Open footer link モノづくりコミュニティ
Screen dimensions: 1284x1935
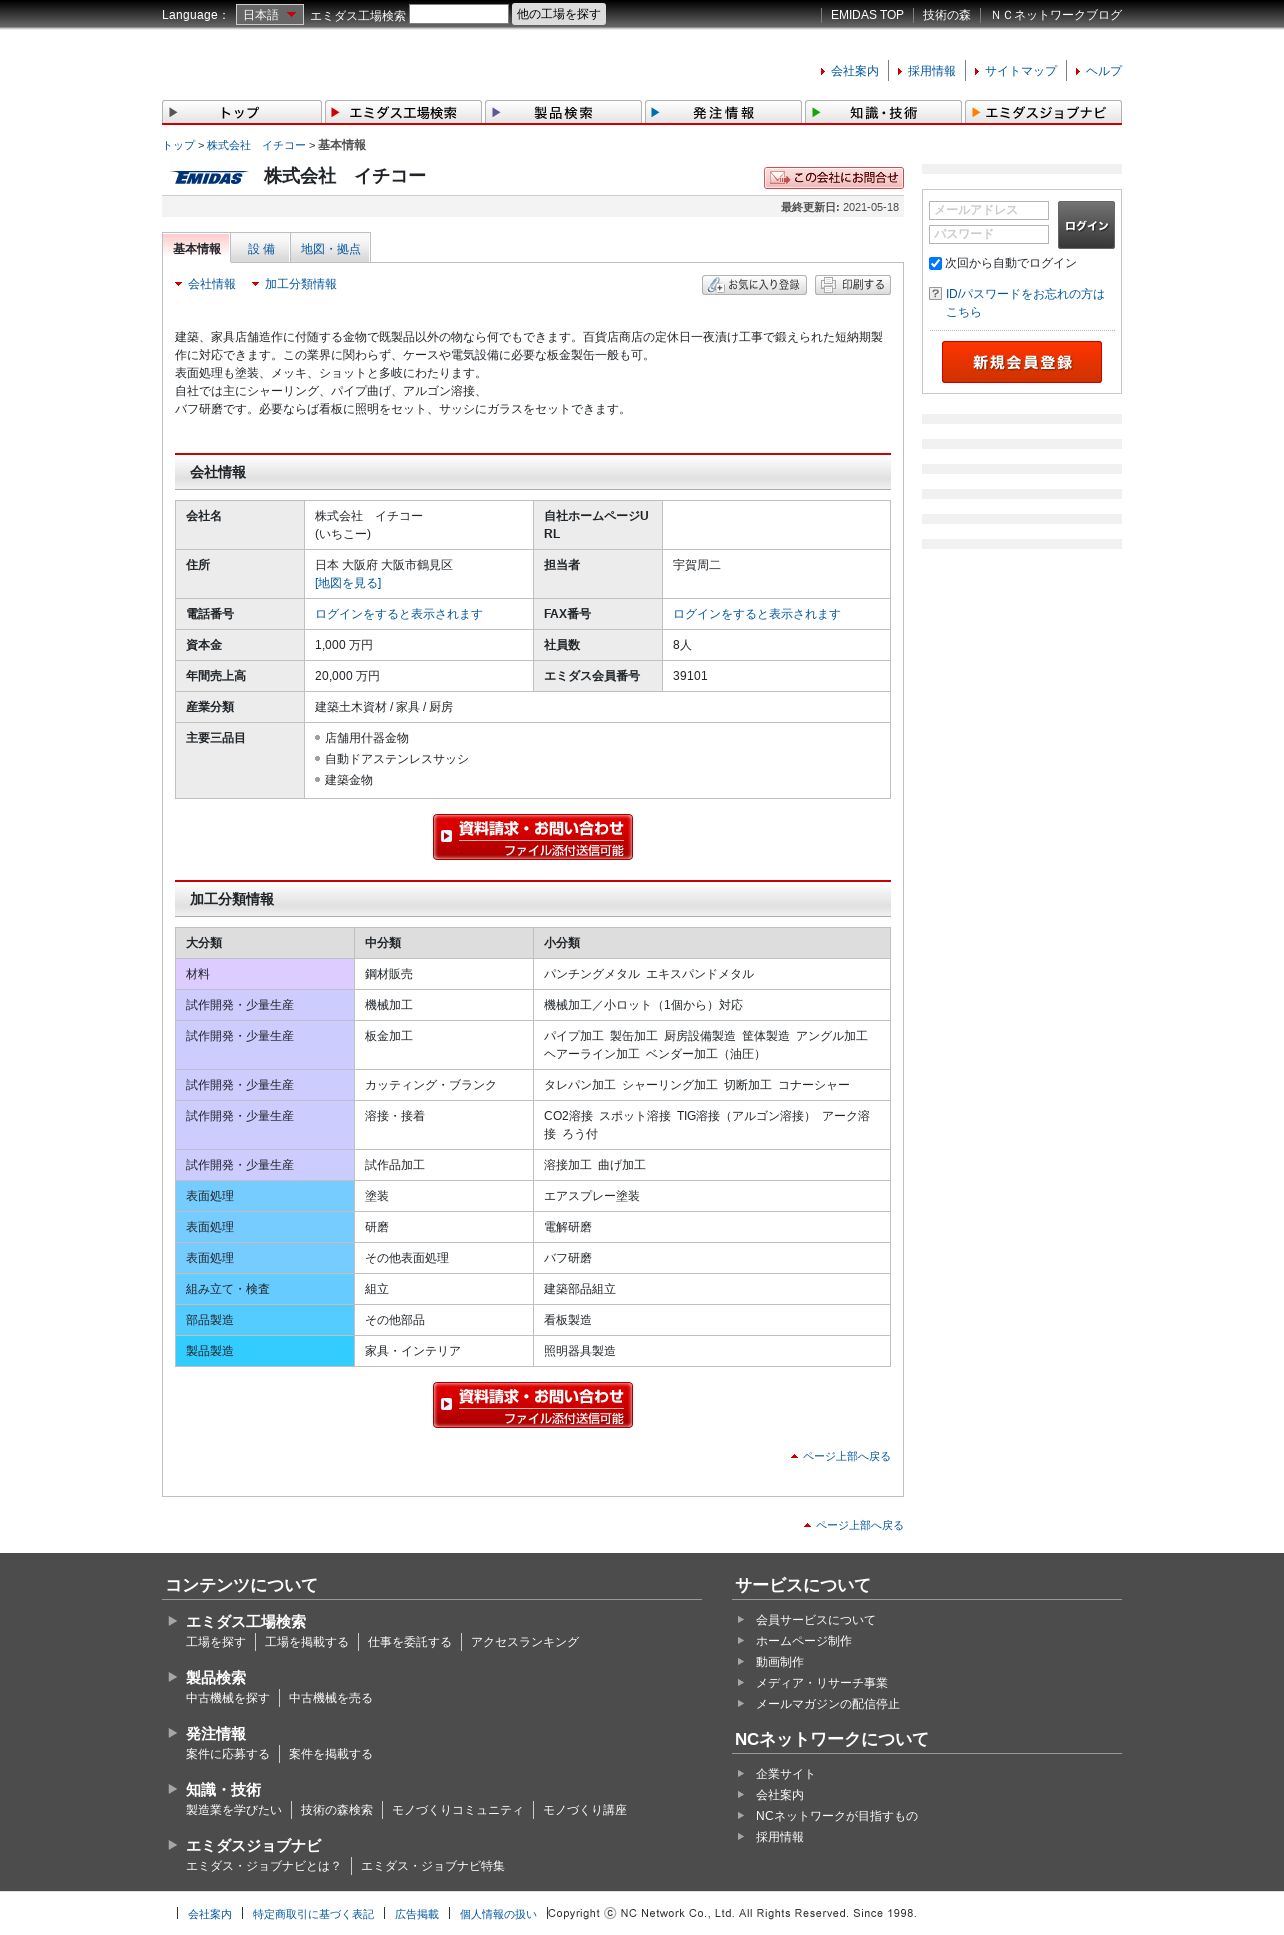click(x=458, y=1810)
